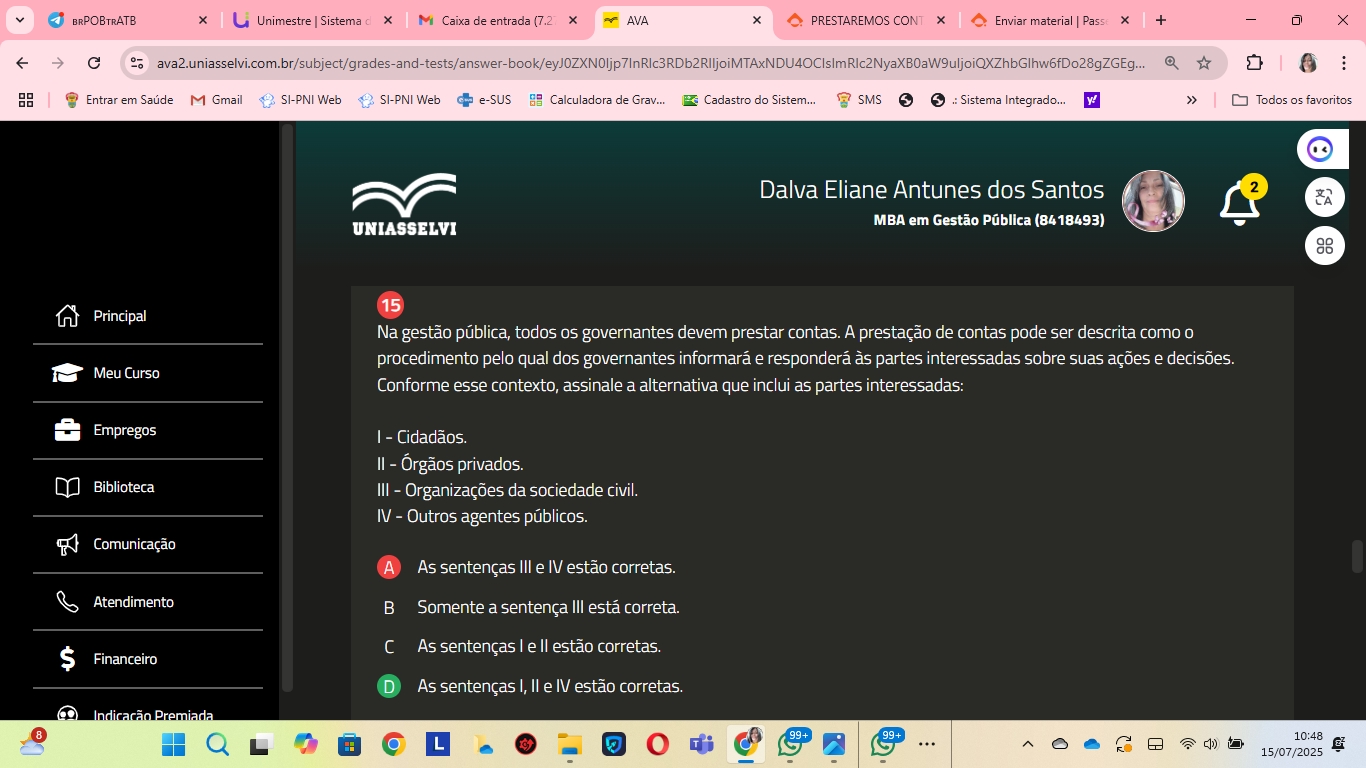Click the page vertical scrollbar thumb
1366x768 pixels.
(x=1357, y=556)
